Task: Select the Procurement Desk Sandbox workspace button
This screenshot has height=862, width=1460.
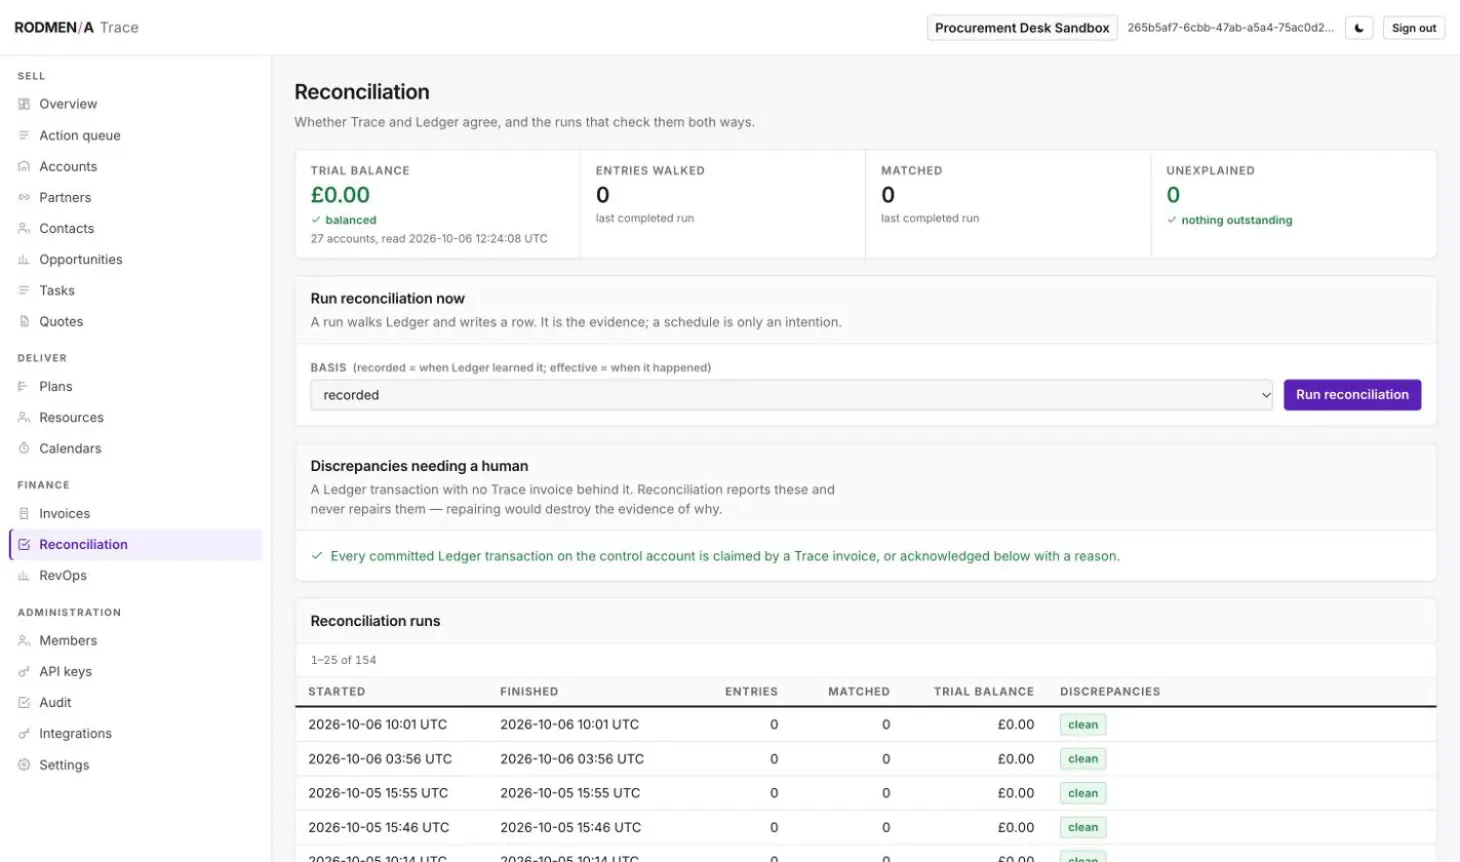Action: (1022, 28)
